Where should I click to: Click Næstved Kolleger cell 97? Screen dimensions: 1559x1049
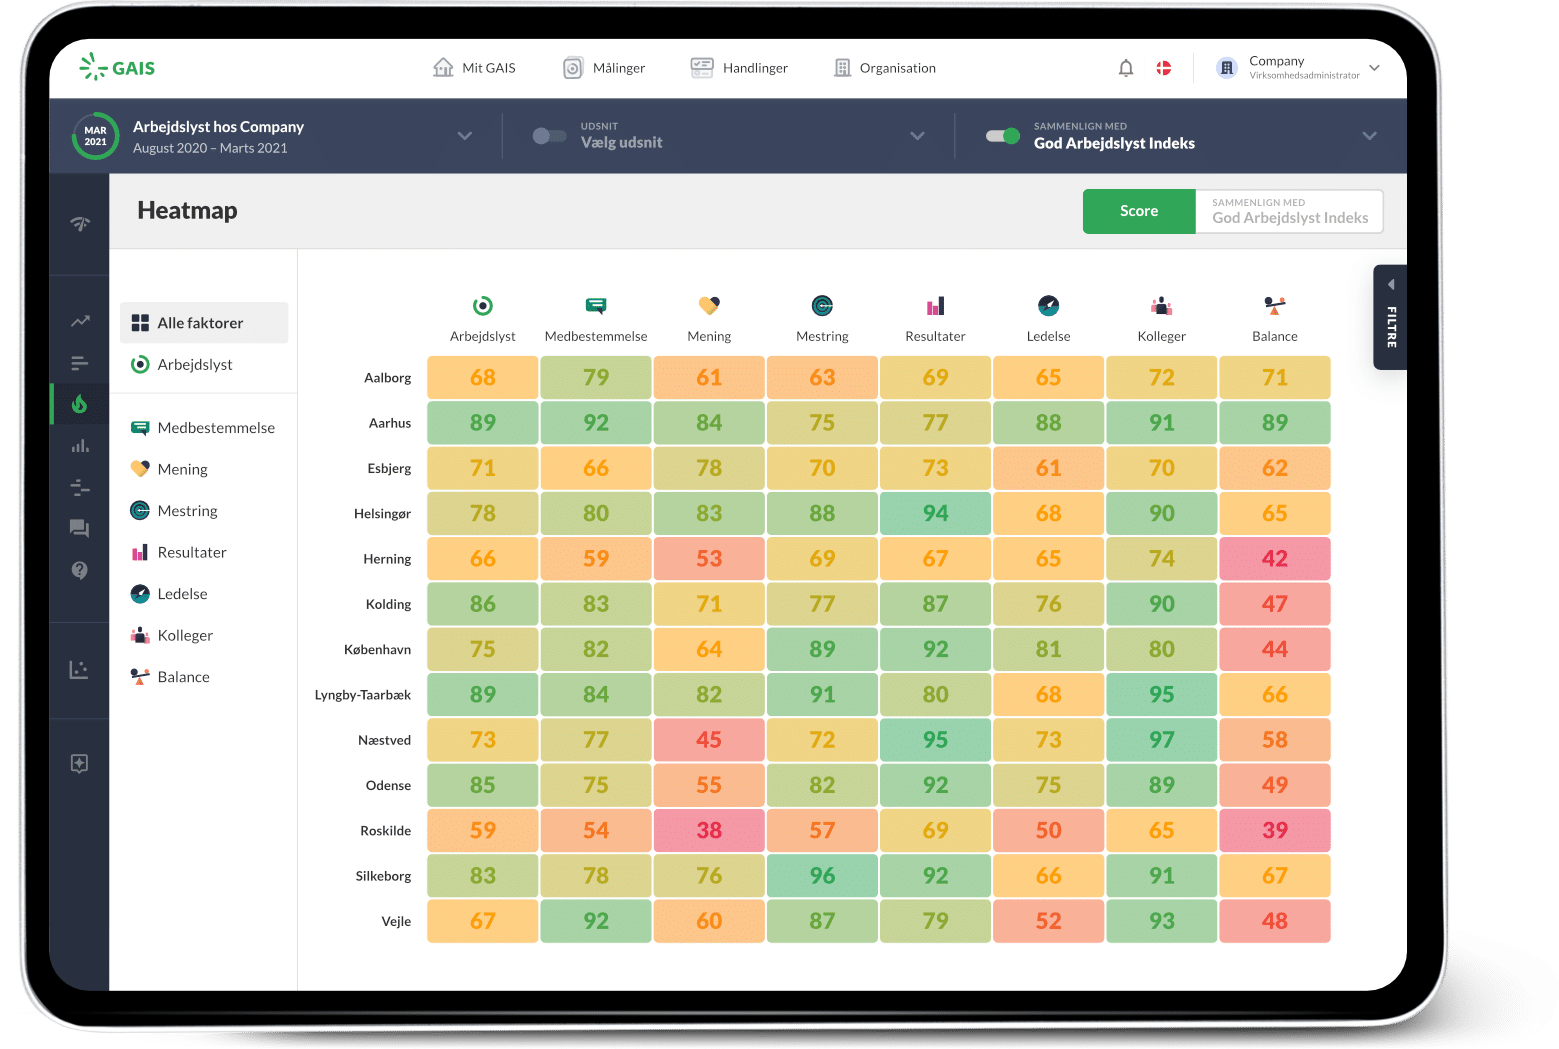tap(1162, 740)
